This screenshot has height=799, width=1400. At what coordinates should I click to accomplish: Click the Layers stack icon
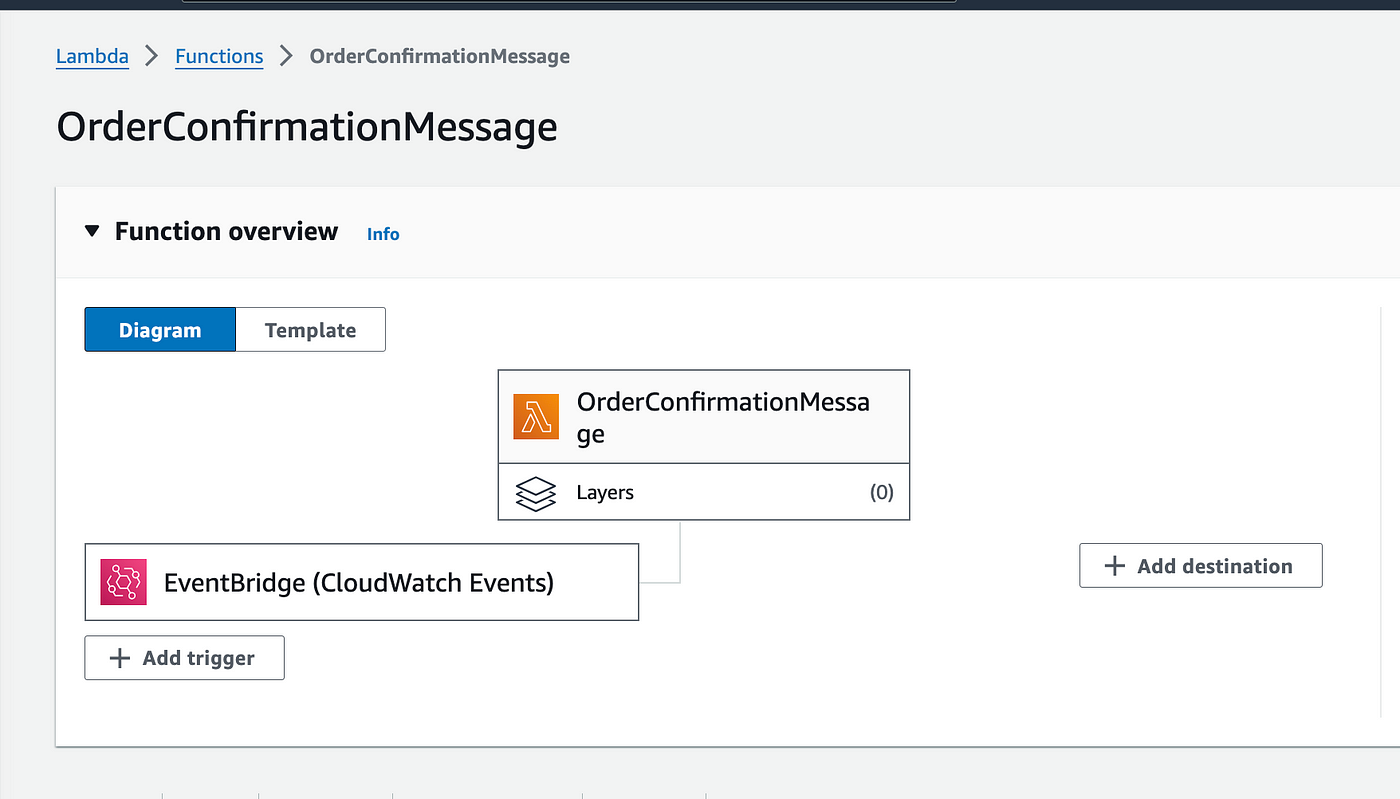[535, 493]
